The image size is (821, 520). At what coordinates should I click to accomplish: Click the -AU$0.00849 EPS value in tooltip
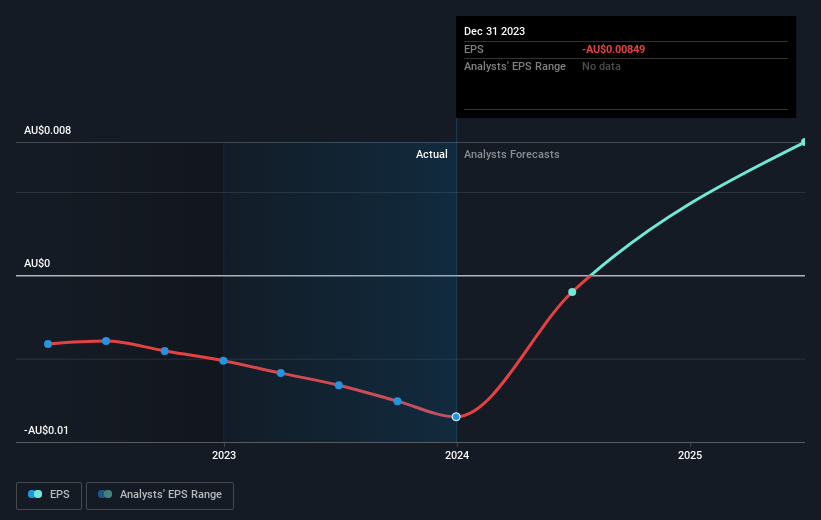tap(614, 49)
